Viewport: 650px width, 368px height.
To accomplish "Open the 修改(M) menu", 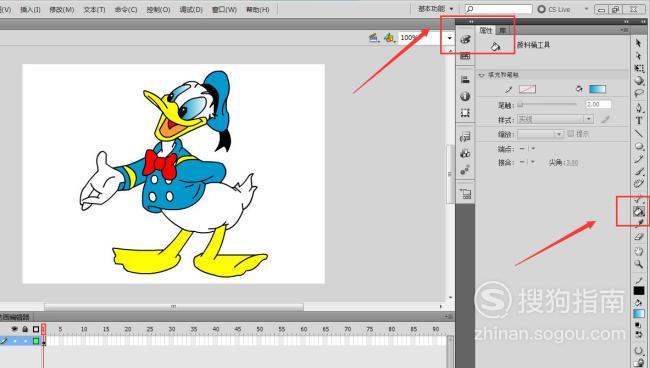I will coord(62,9).
